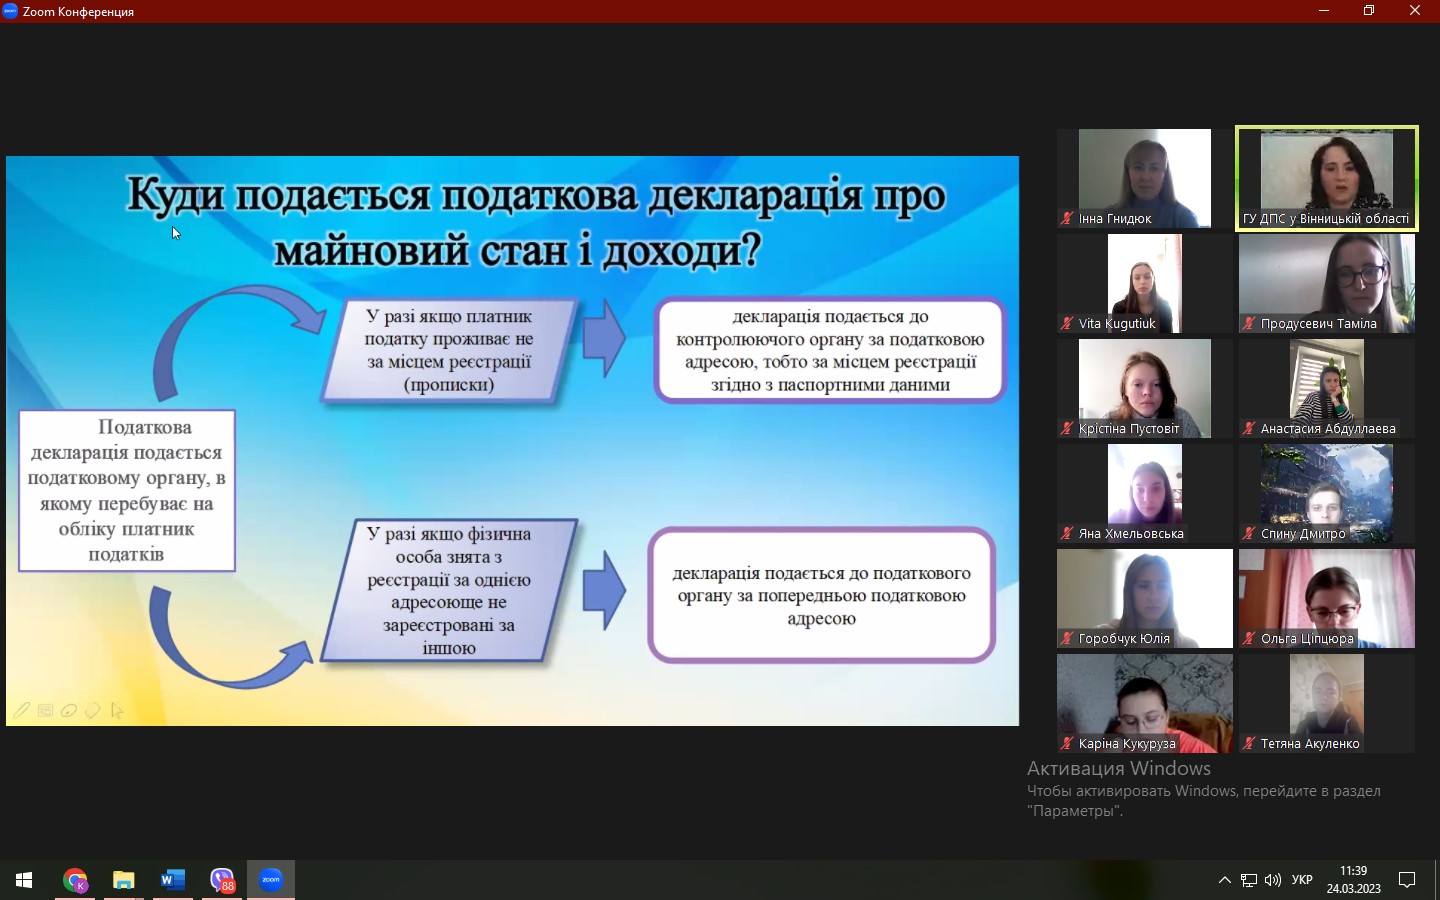The image size is (1440, 900).
Task: Open the volume control in system tray
Action: 1272,880
